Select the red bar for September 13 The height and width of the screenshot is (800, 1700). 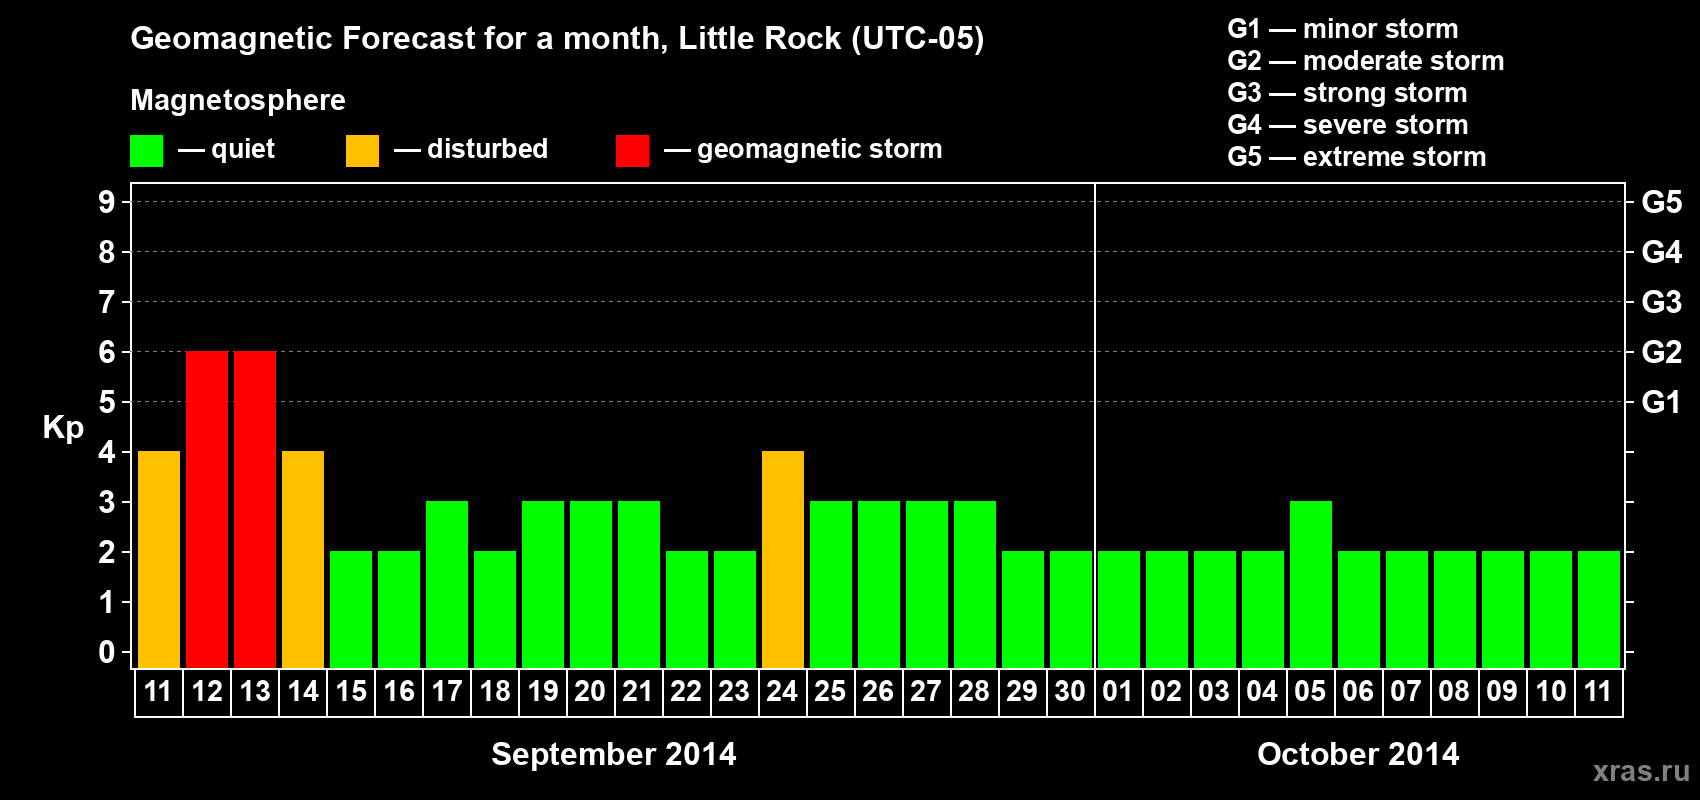255,509
